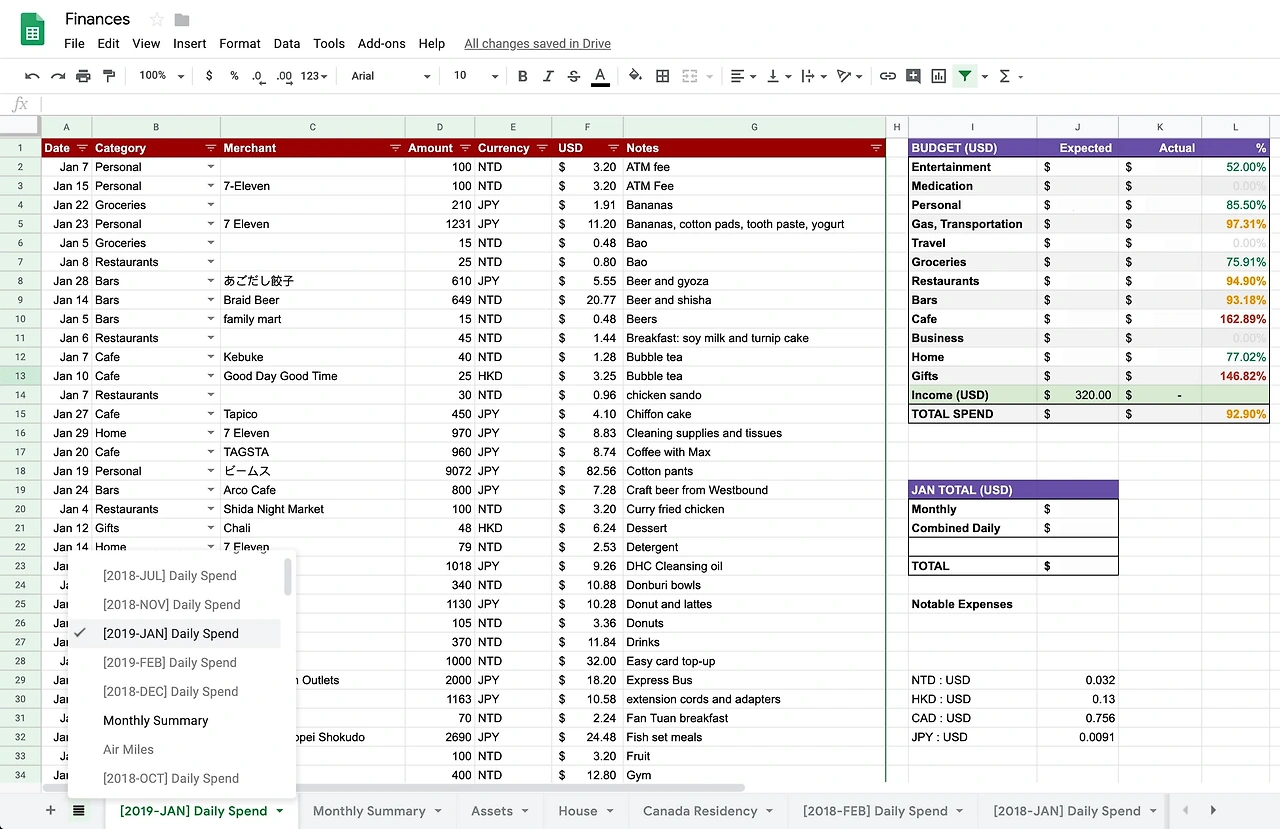Print the spreadsheet
Viewport: 1280px width, 829px height.
(83, 76)
